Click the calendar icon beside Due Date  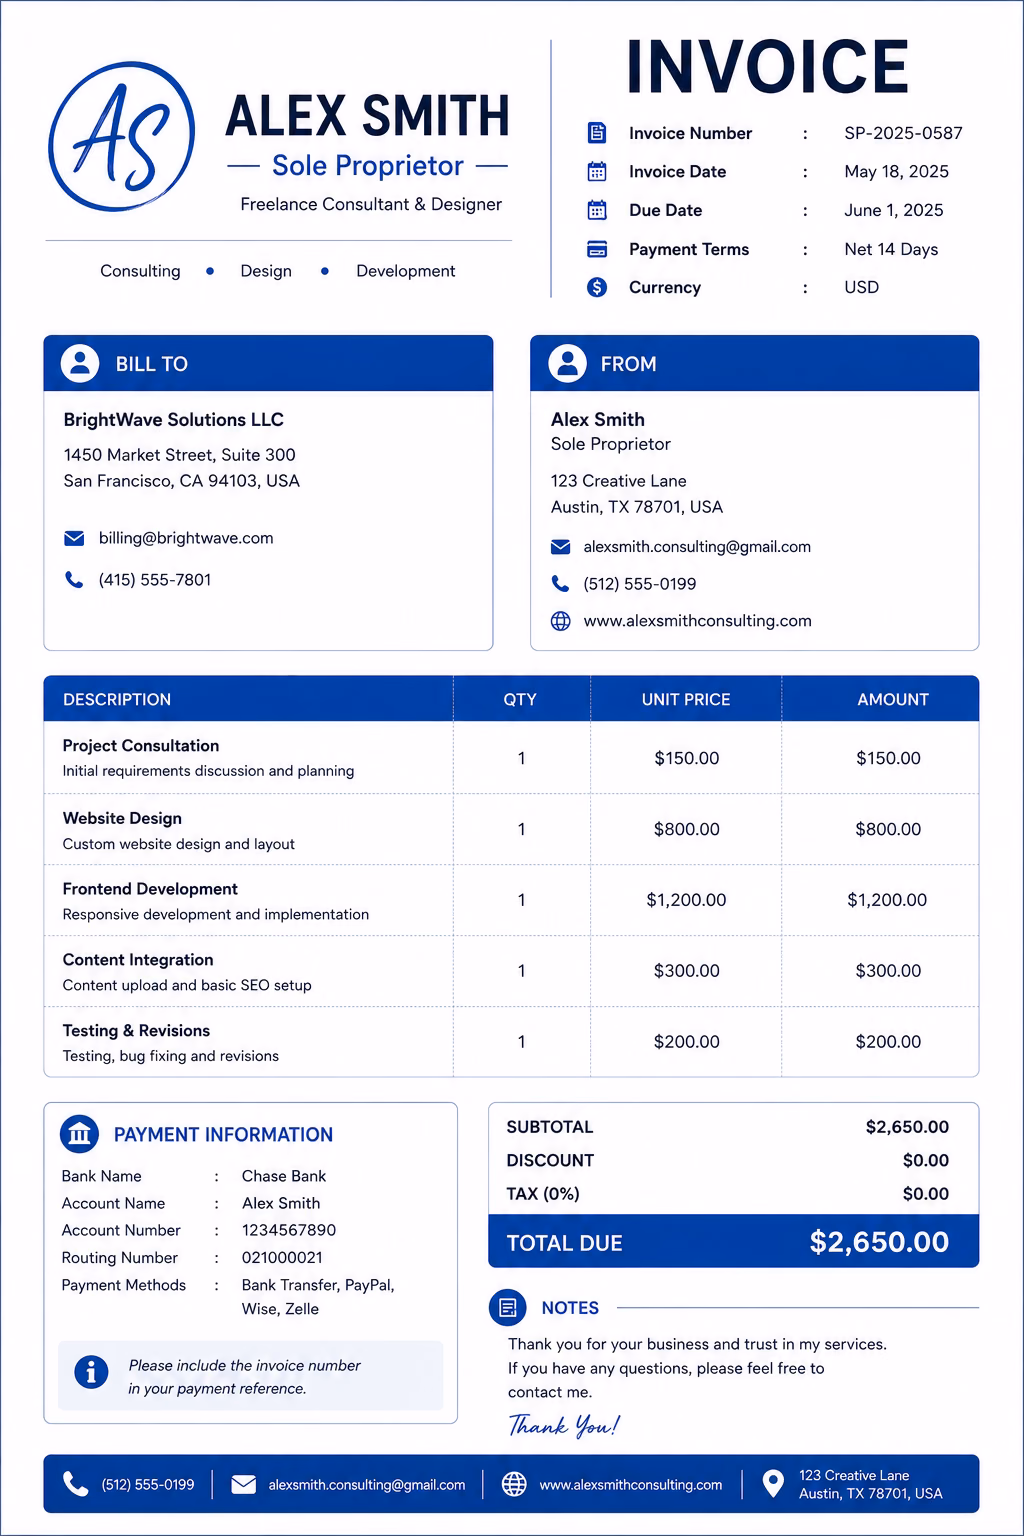click(x=597, y=210)
